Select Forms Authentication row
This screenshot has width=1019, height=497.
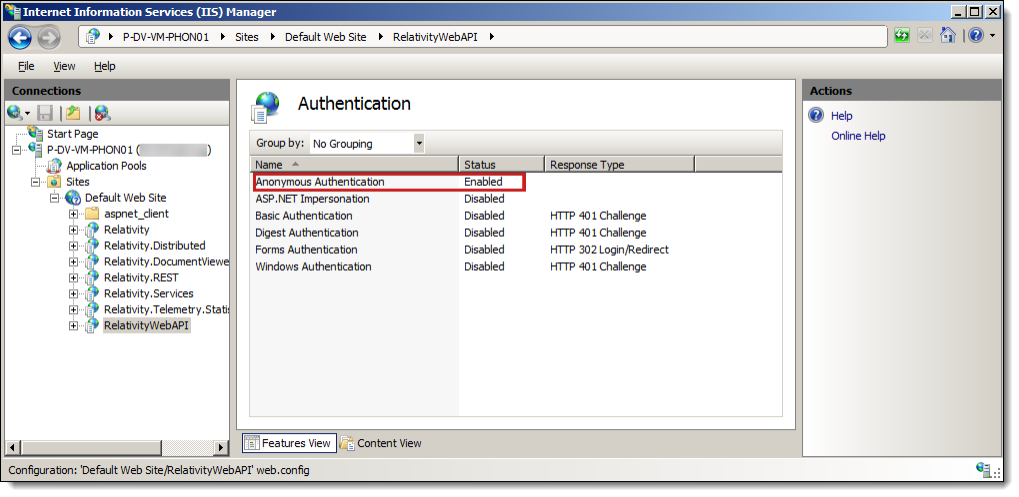coord(516,249)
